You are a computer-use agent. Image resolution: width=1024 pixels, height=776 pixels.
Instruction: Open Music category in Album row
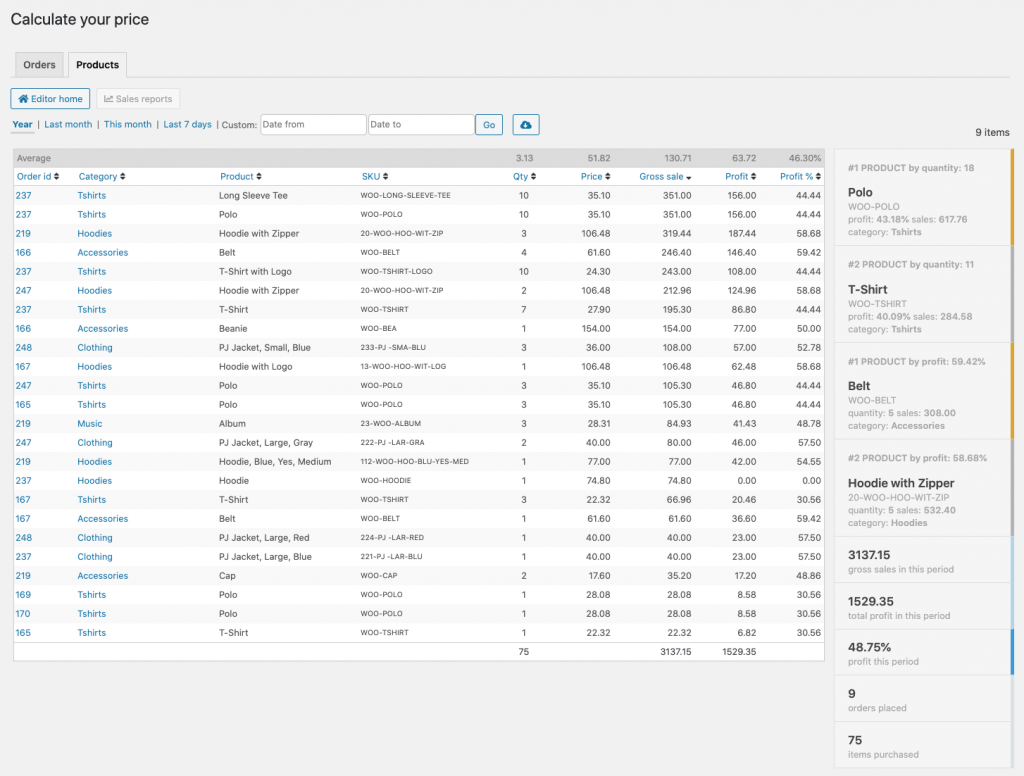89,423
